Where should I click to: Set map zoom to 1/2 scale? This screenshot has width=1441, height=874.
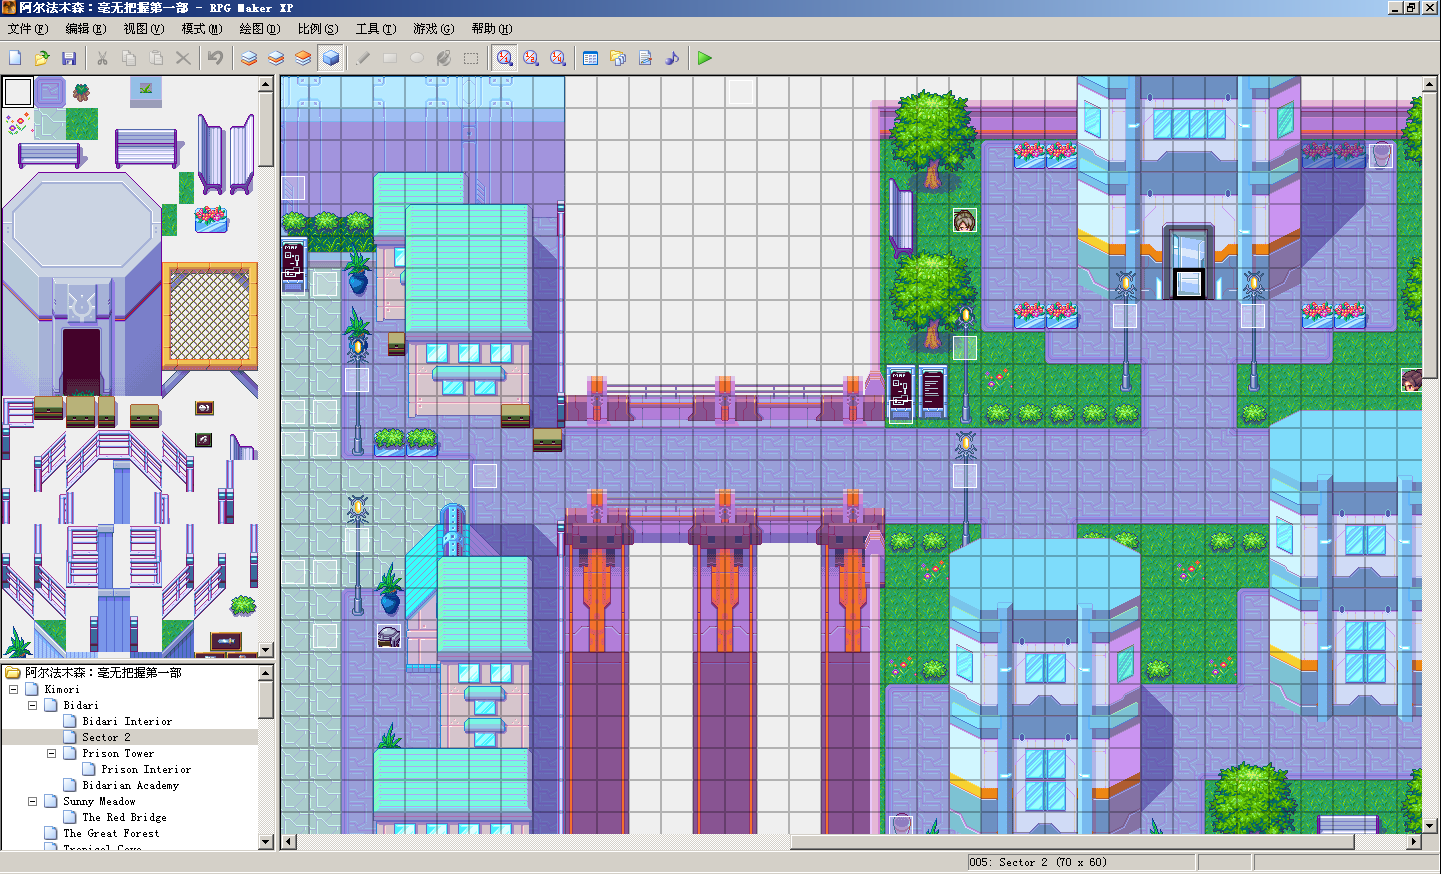pyautogui.click(x=531, y=58)
